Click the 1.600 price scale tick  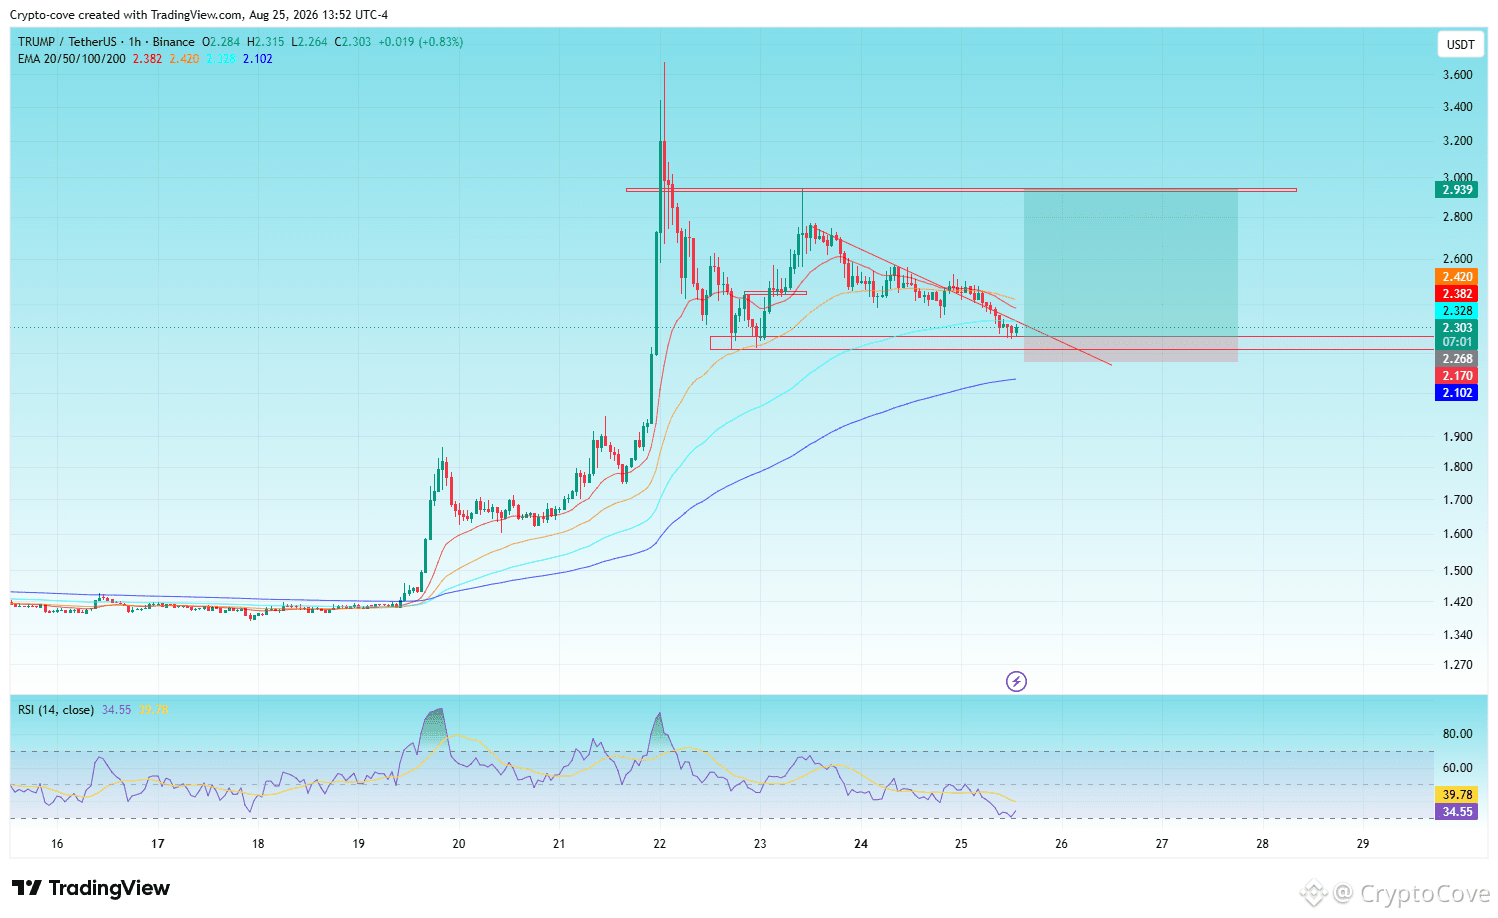click(x=1457, y=534)
